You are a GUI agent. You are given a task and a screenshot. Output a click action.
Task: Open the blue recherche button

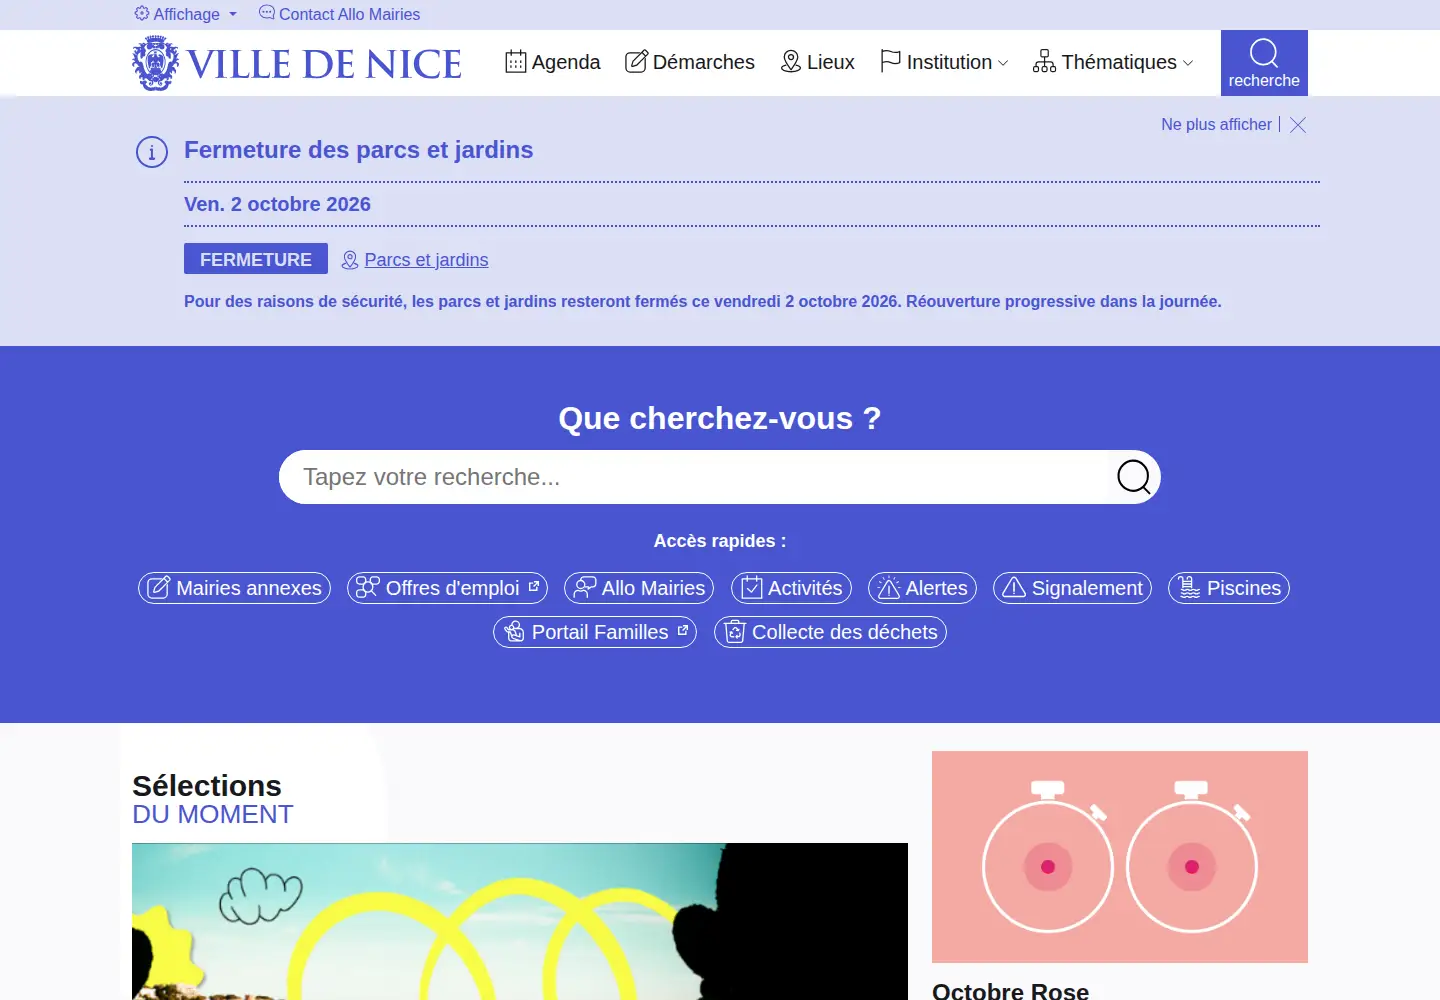tap(1264, 63)
